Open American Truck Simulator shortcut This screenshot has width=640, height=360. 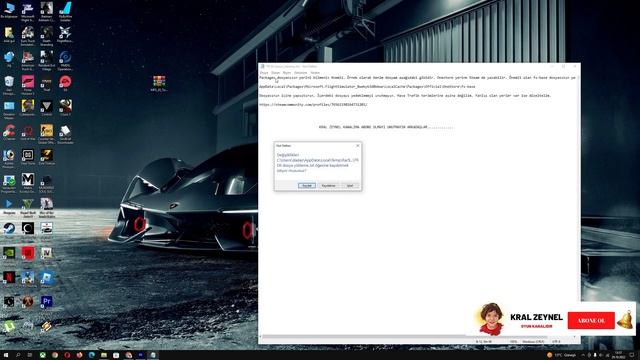pyautogui.click(x=28, y=60)
